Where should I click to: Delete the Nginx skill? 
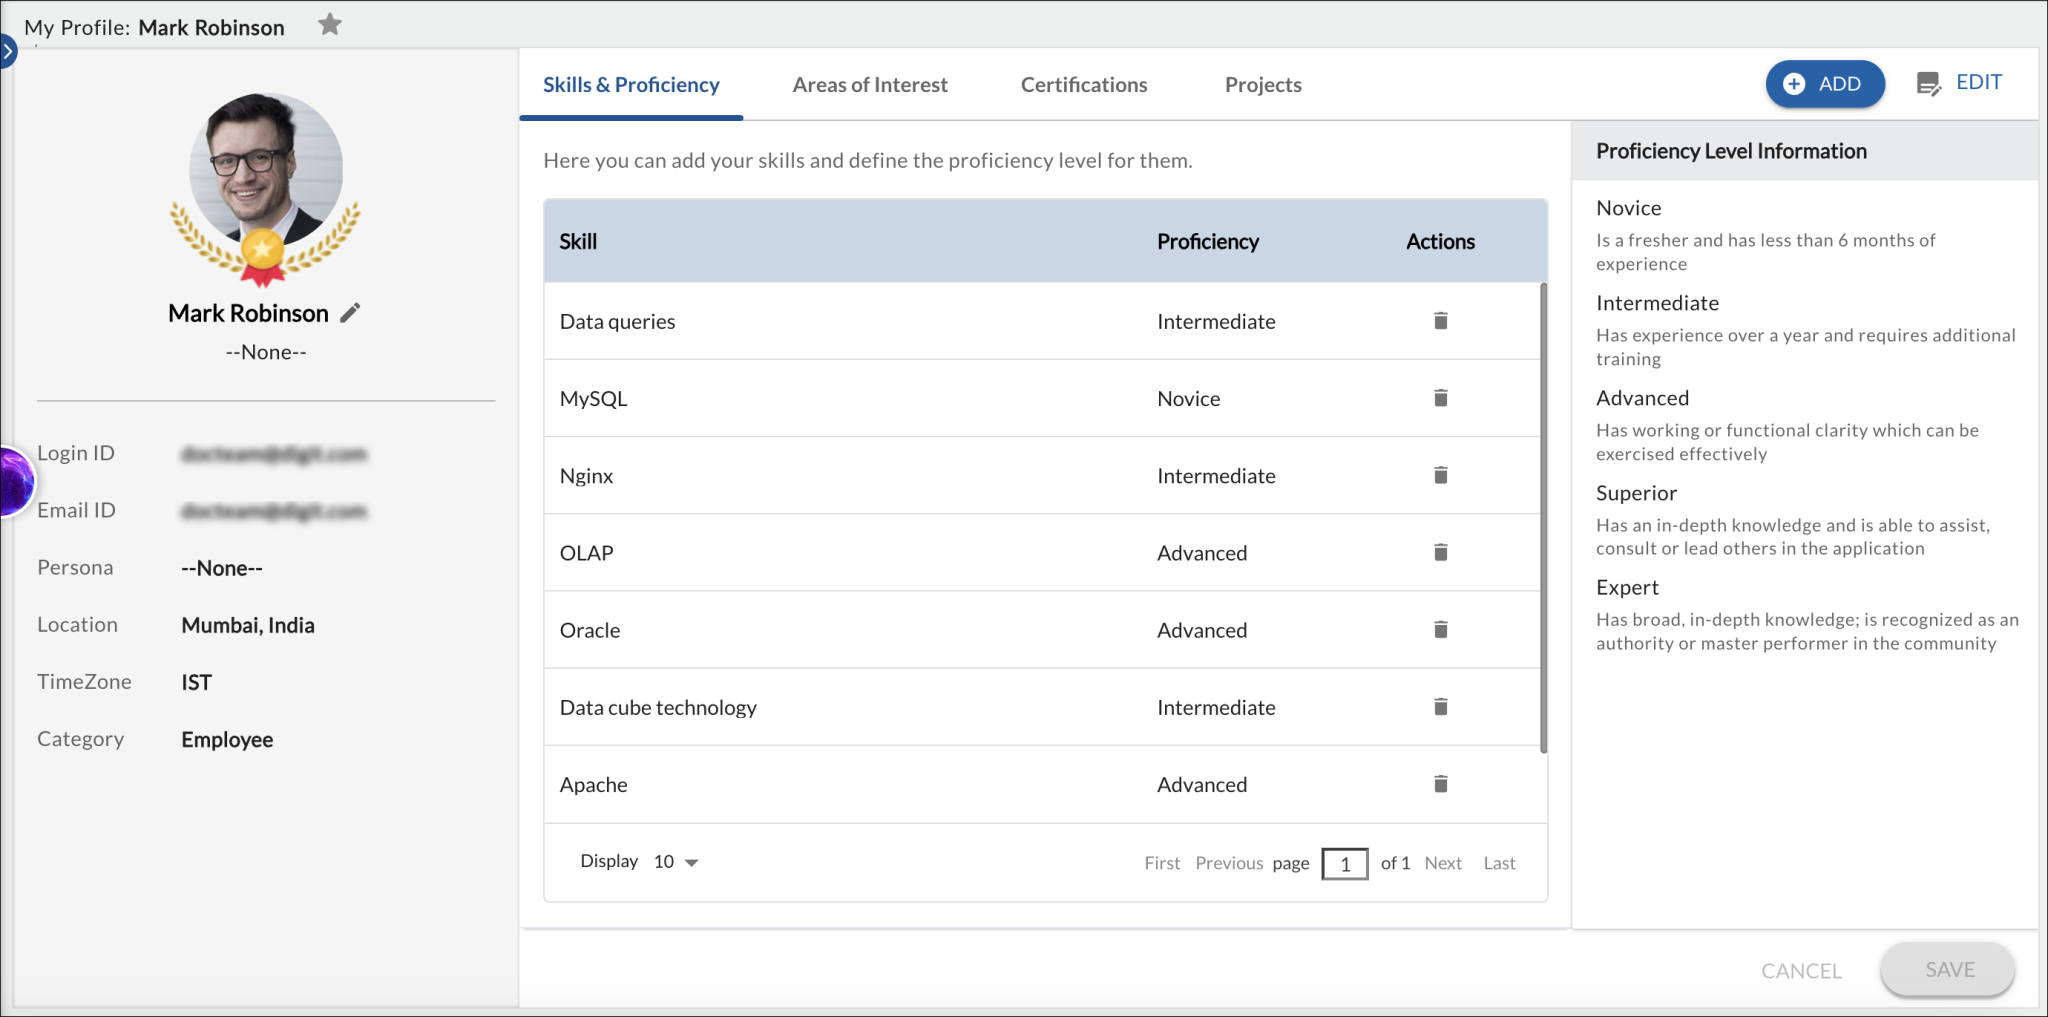click(x=1441, y=475)
